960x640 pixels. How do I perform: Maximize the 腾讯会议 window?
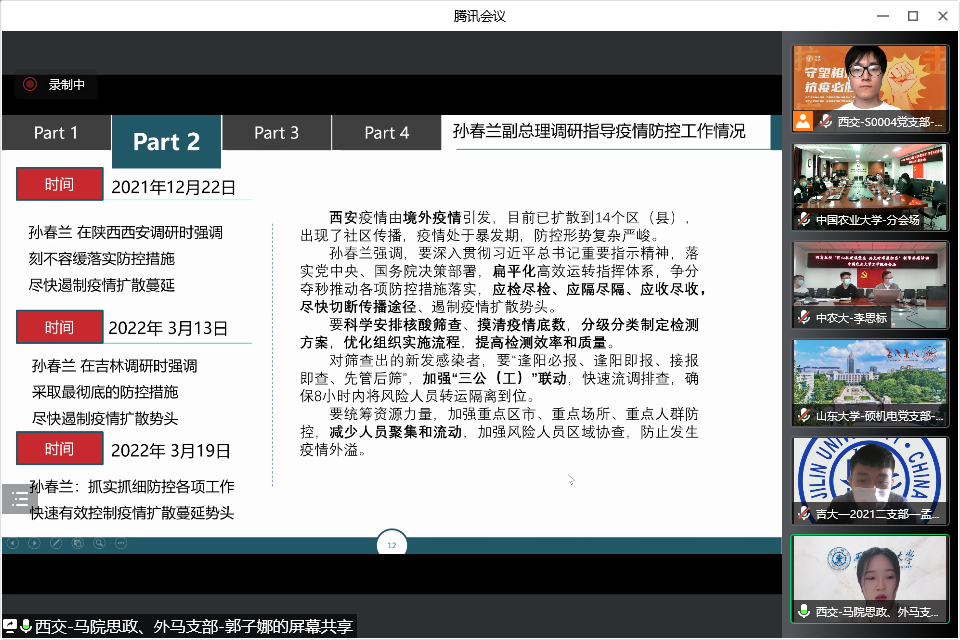913,15
